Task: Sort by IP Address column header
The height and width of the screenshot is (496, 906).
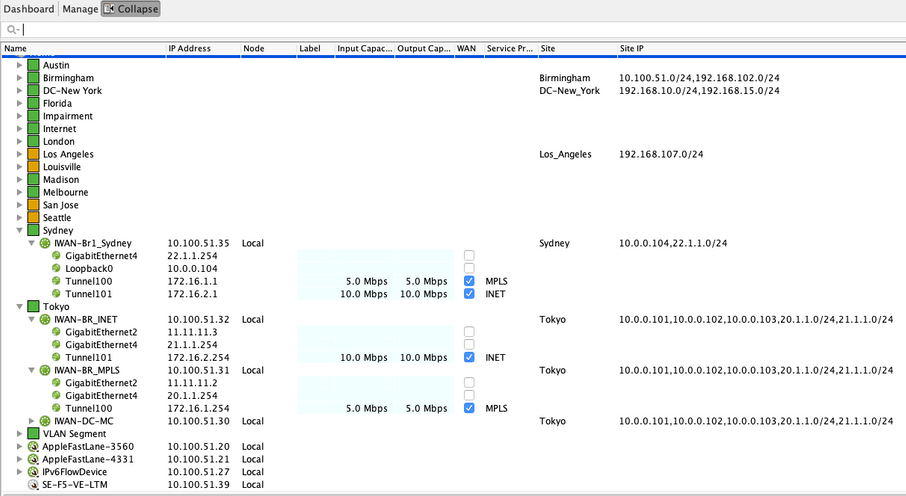Action: [203, 49]
